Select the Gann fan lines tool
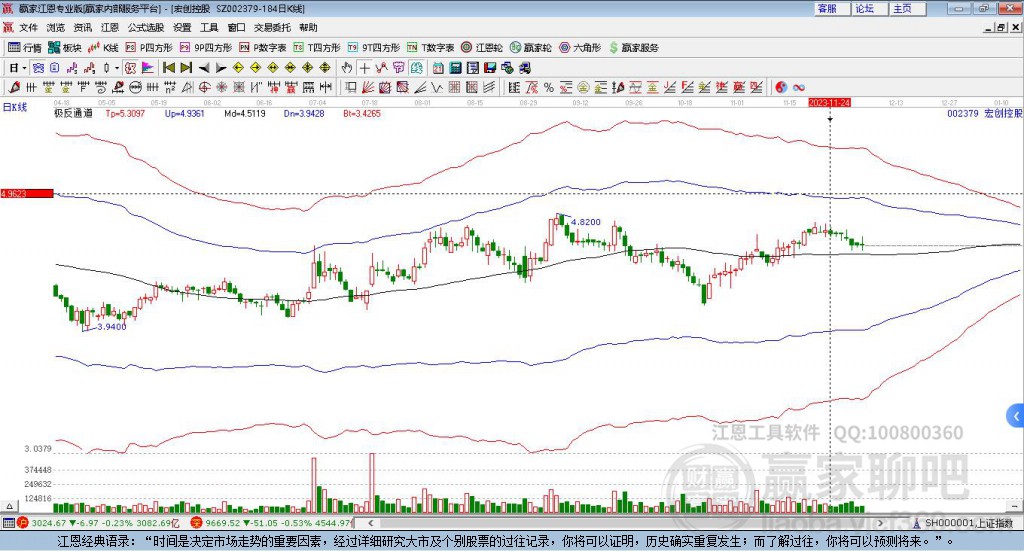Viewport: 1024px width, 551px height. tap(368, 87)
